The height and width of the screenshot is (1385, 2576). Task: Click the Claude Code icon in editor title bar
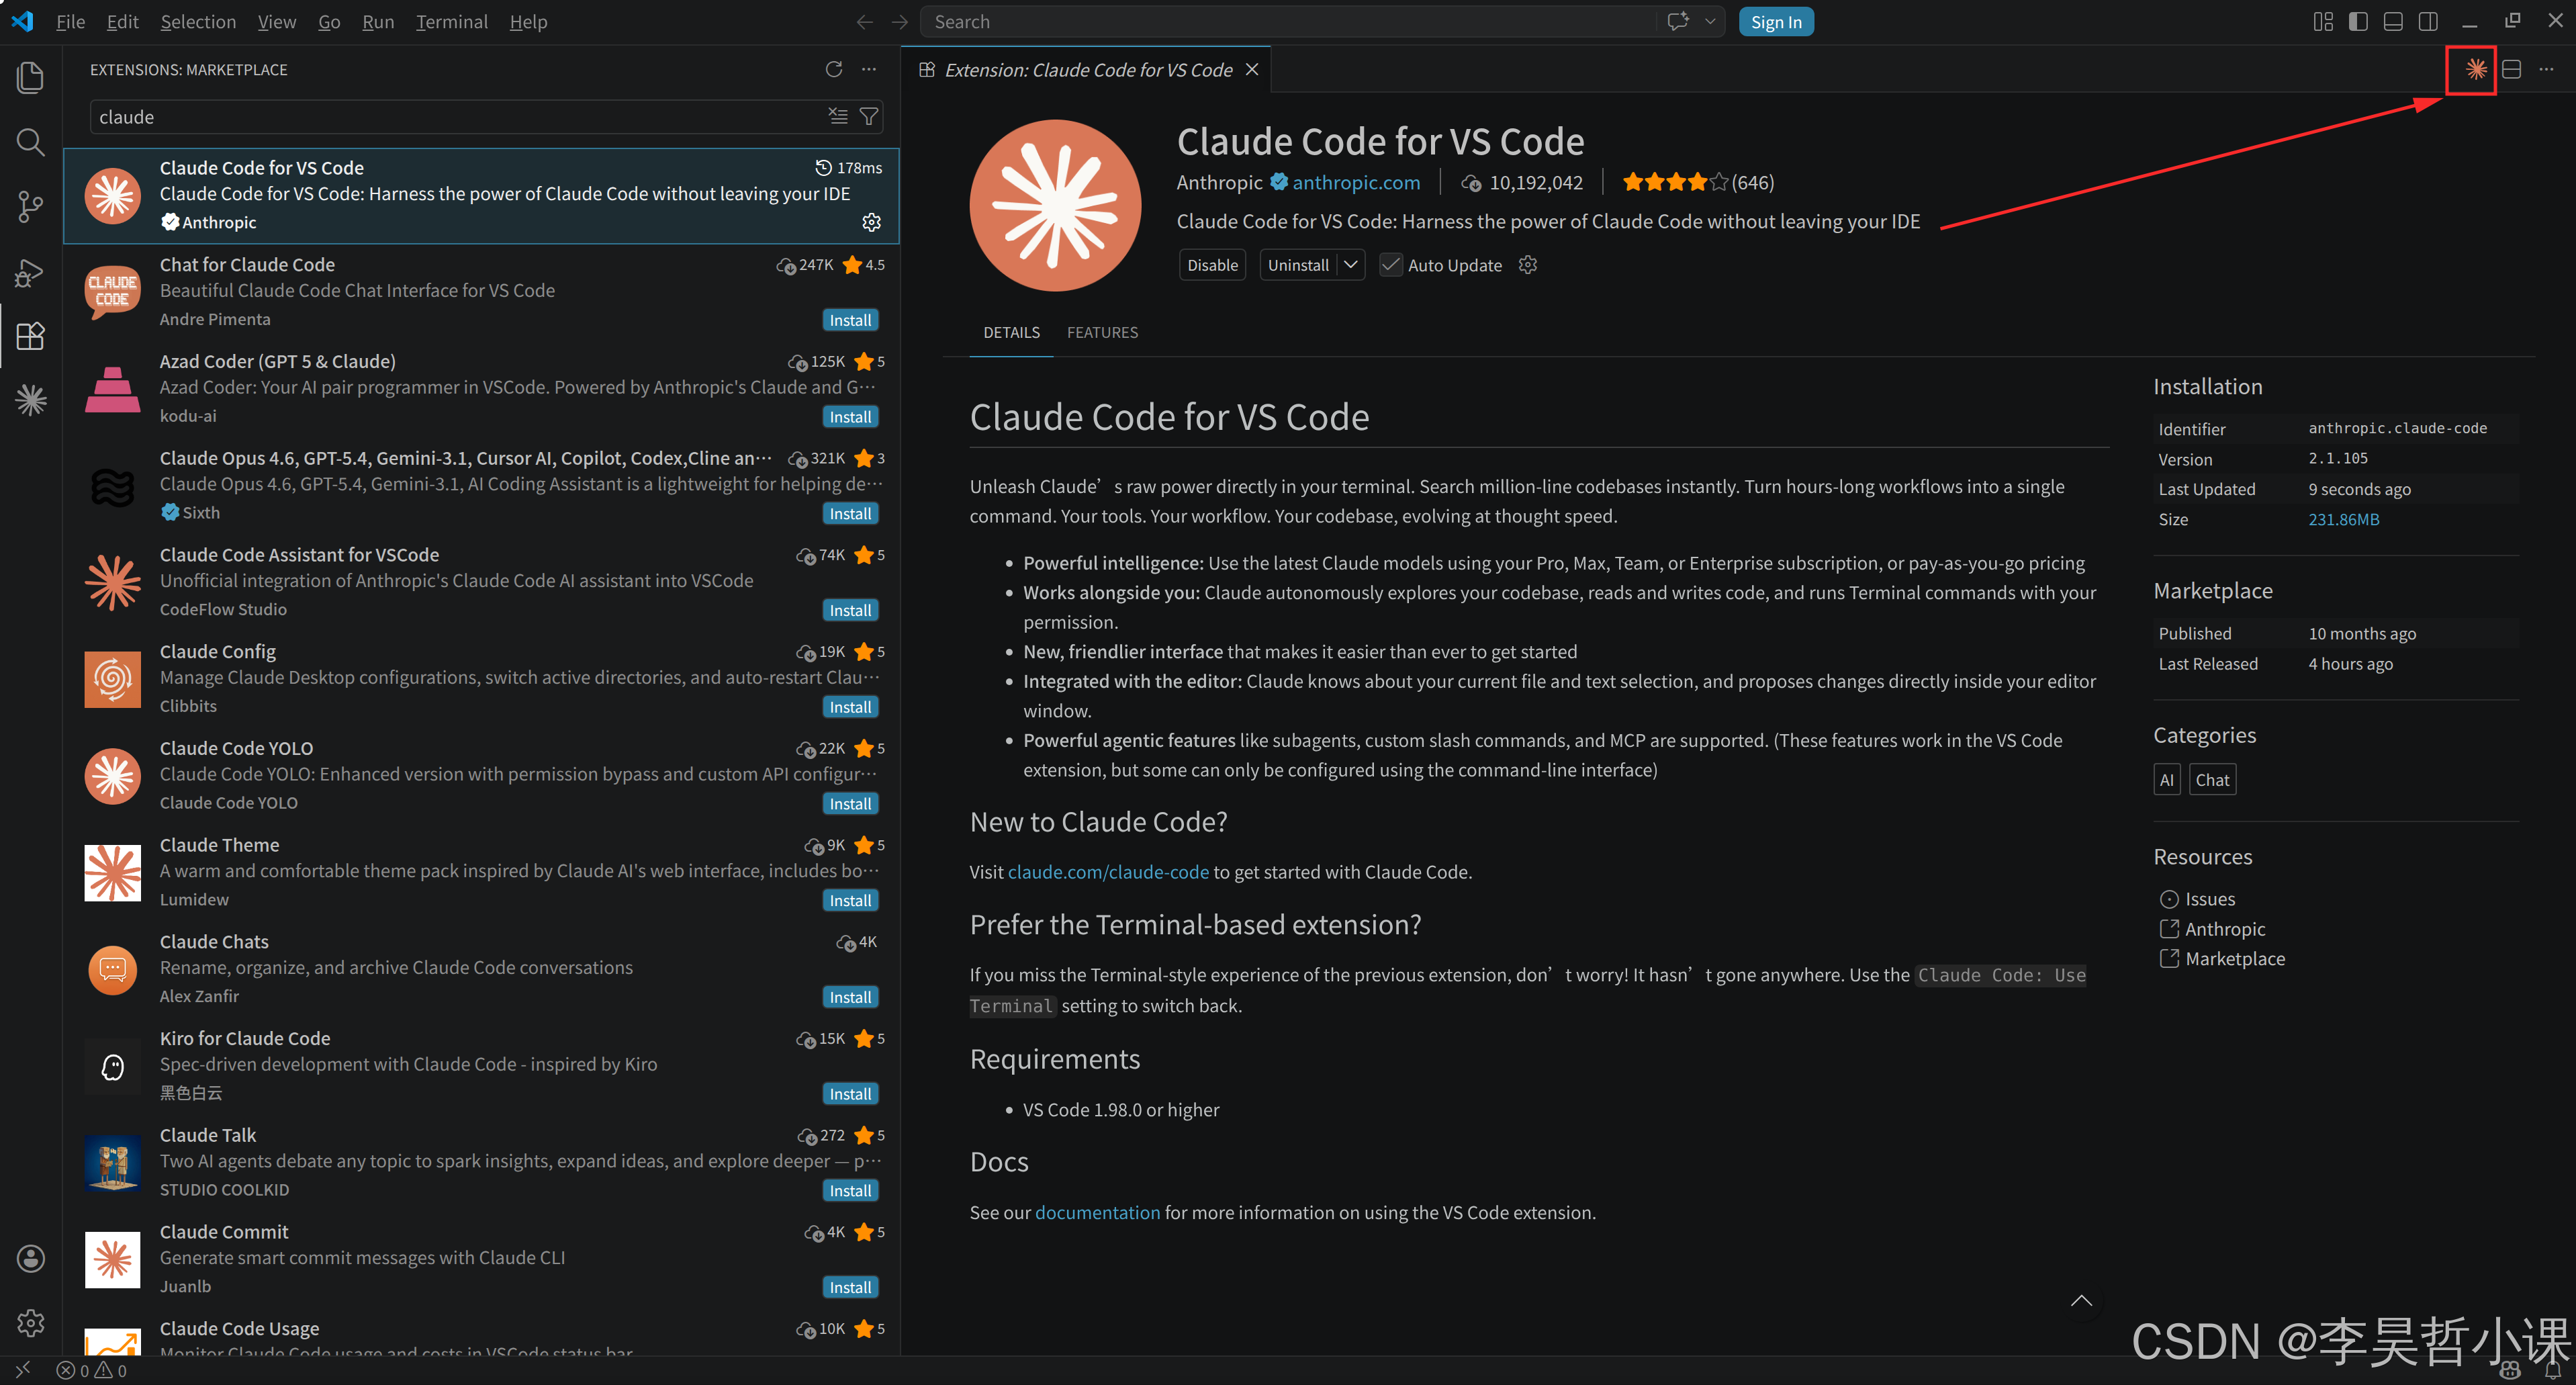pos(2475,69)
